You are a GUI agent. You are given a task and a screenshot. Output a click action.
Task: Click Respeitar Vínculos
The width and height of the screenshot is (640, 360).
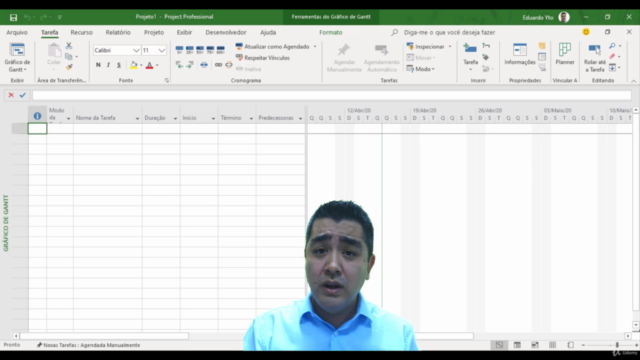[x=263, y=58]
